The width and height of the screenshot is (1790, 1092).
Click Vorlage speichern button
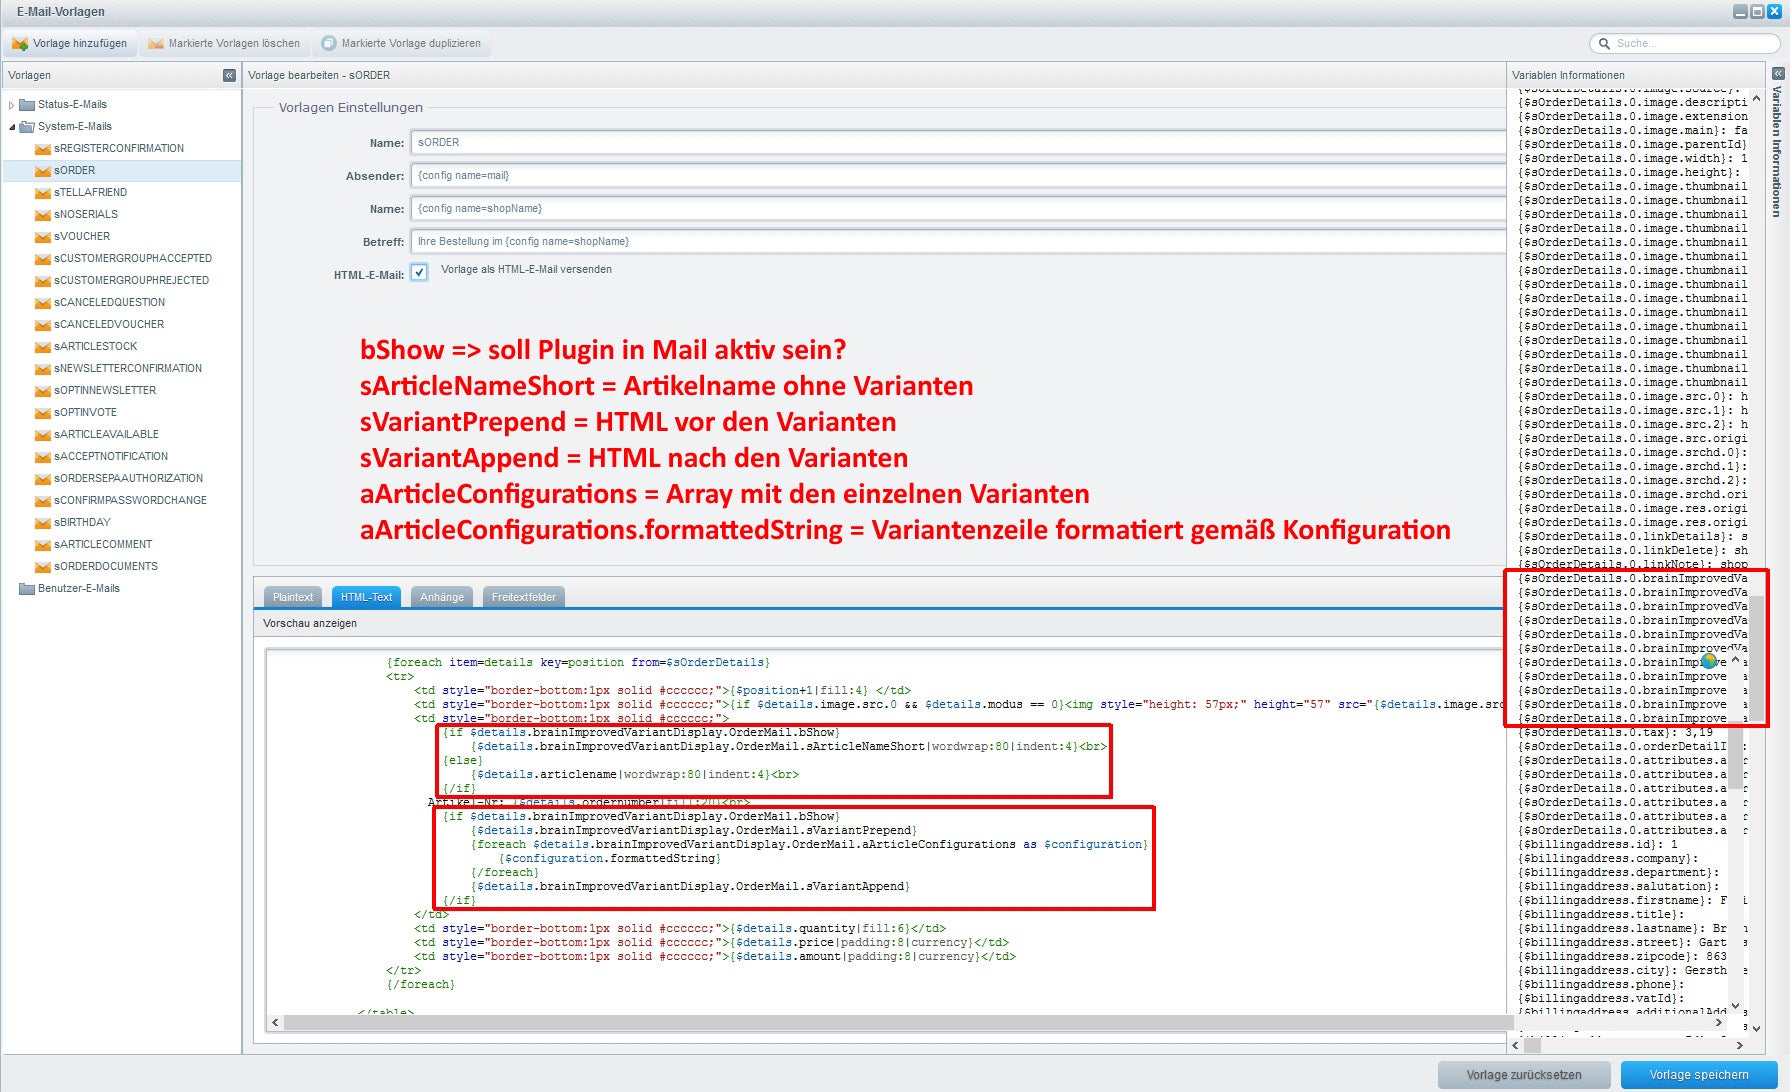[1699, 1075]
